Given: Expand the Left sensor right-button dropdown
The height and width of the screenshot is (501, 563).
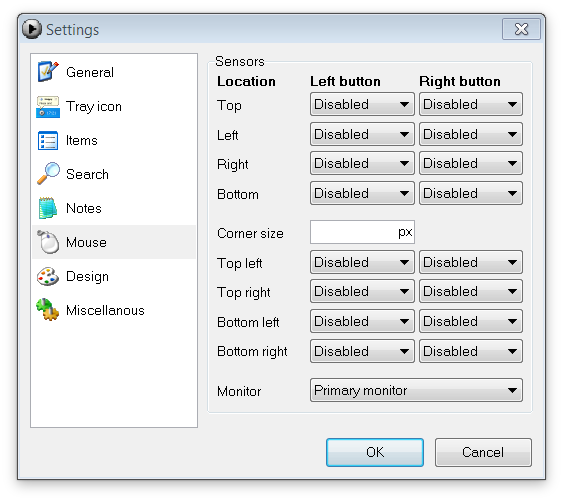Looking at the screenshot, I should pos(471,134).
